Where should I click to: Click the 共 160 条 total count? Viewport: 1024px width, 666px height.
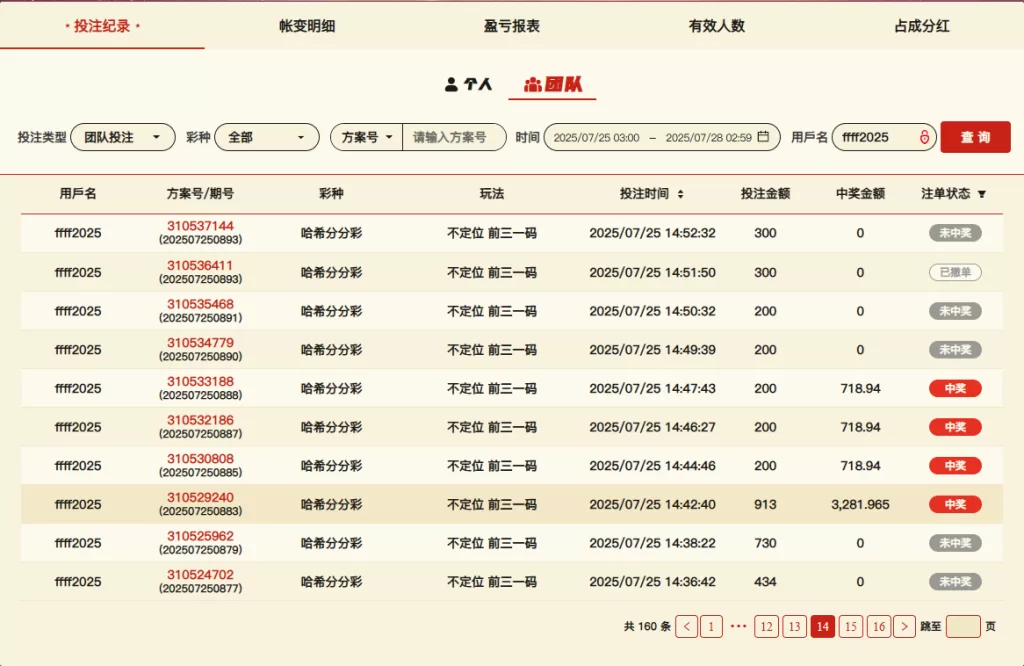(x=647, y=627)
